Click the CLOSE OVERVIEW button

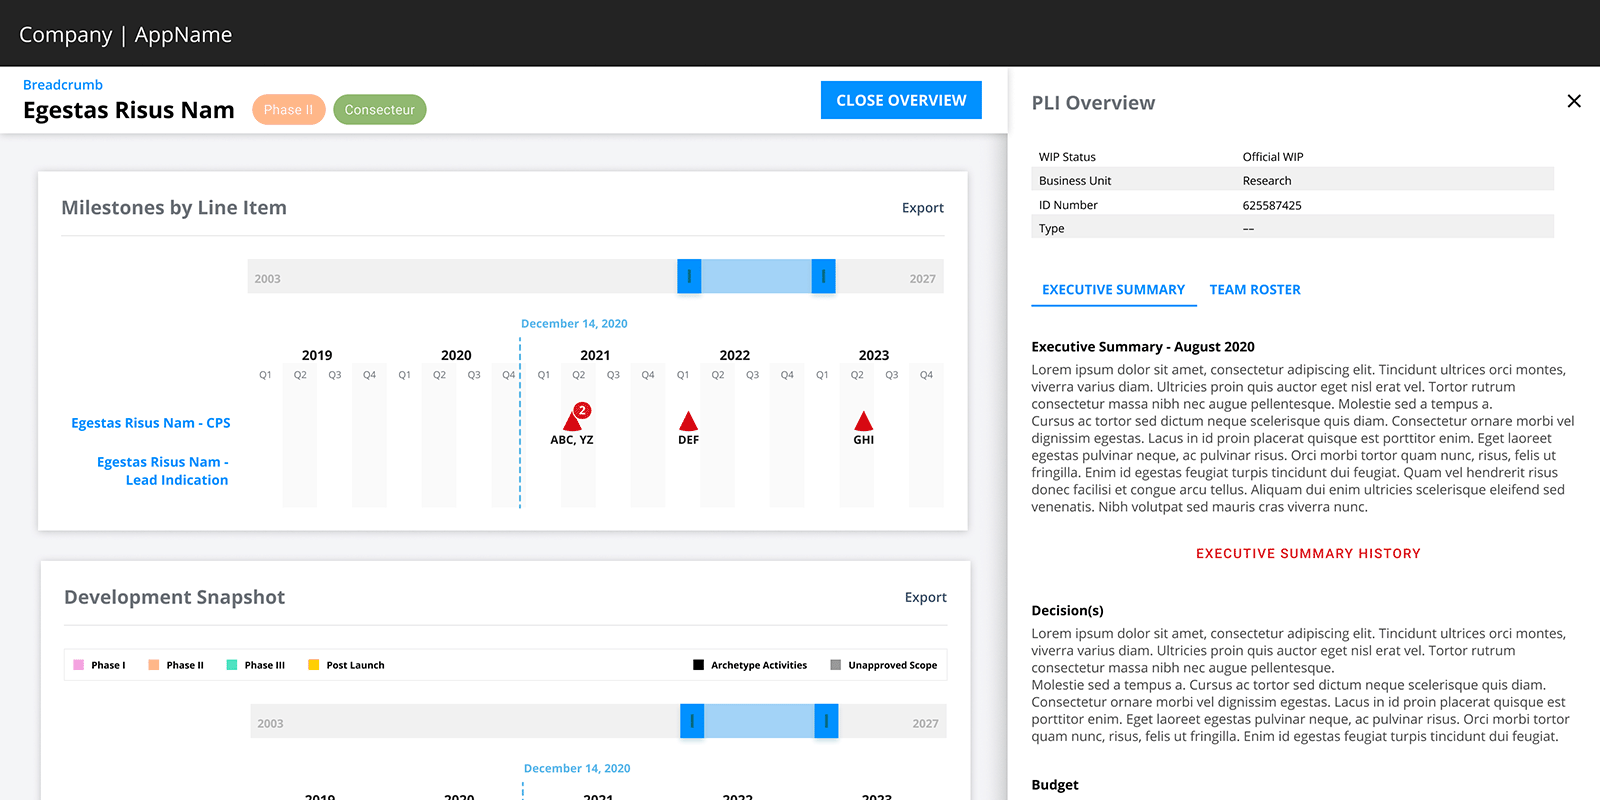pyautogui.click(x=901, y=100)
